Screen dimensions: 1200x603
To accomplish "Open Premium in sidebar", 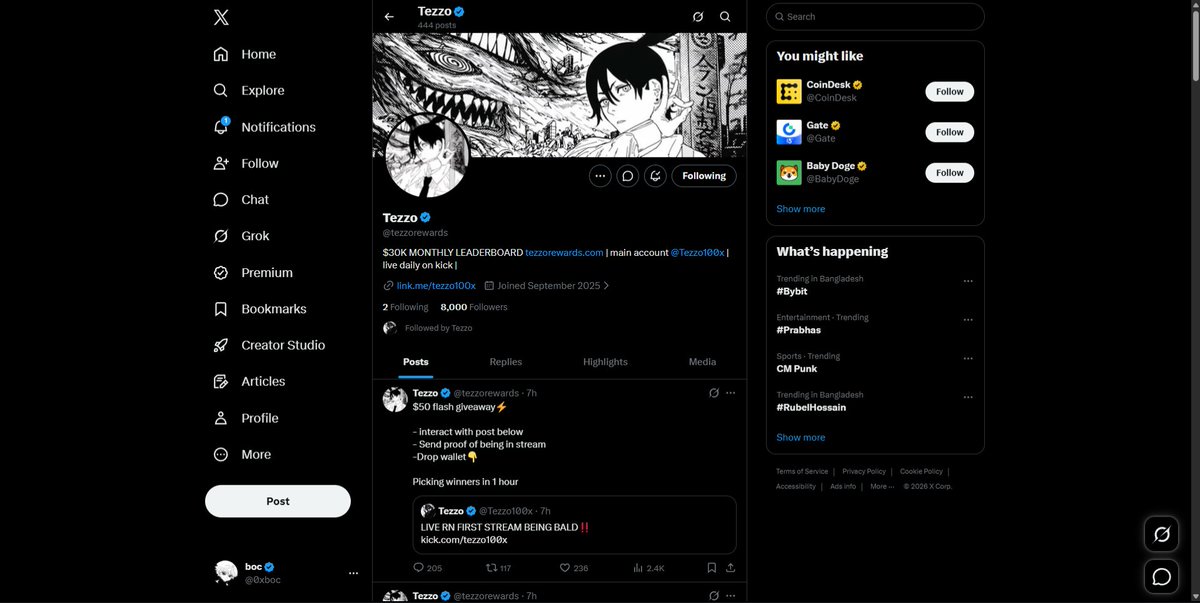I will click(x=253, y=272).
